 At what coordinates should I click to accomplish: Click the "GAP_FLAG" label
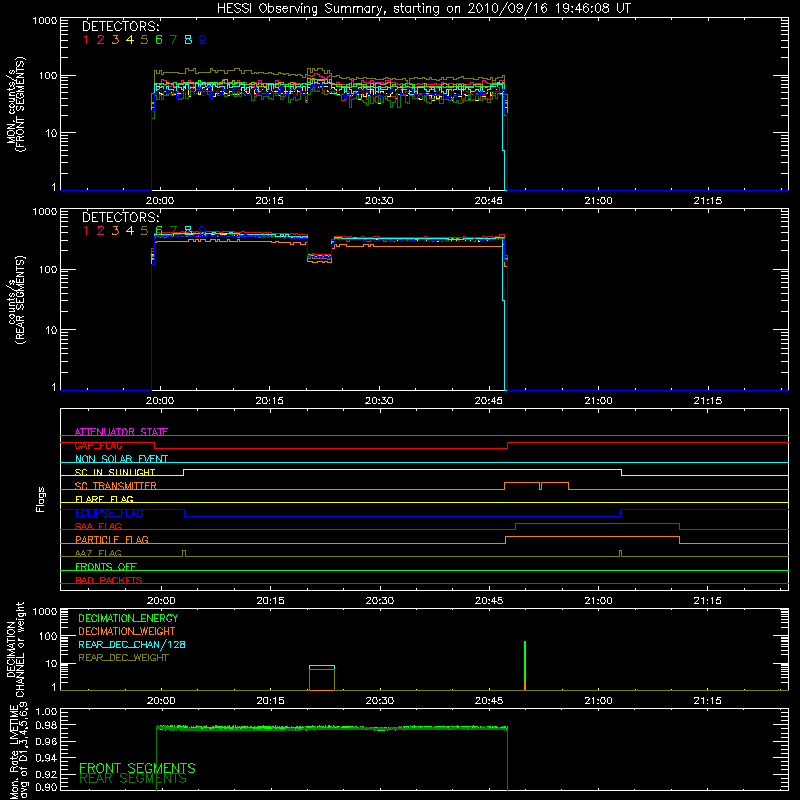click(x=98, y=445)
